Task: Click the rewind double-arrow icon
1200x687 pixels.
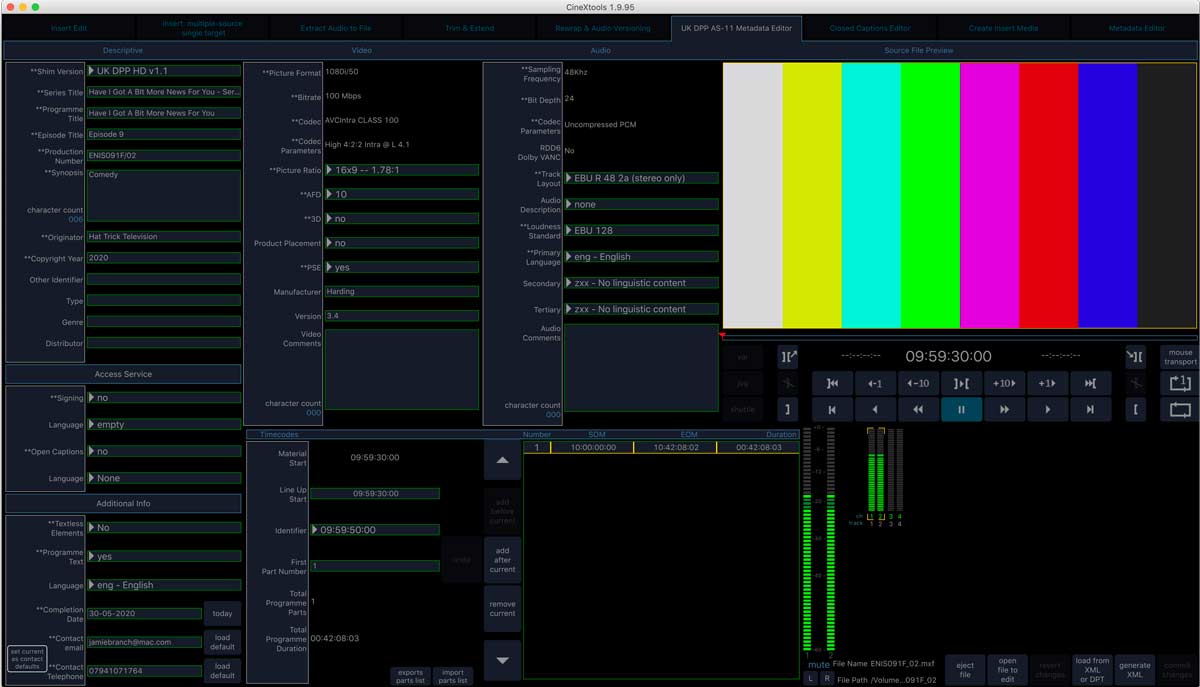Action: (918, 409)
